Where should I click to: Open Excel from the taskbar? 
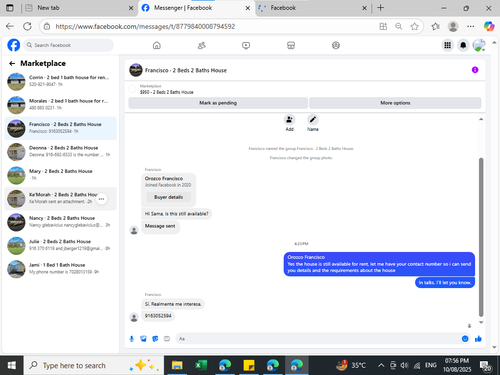click(x=201, y=365)
